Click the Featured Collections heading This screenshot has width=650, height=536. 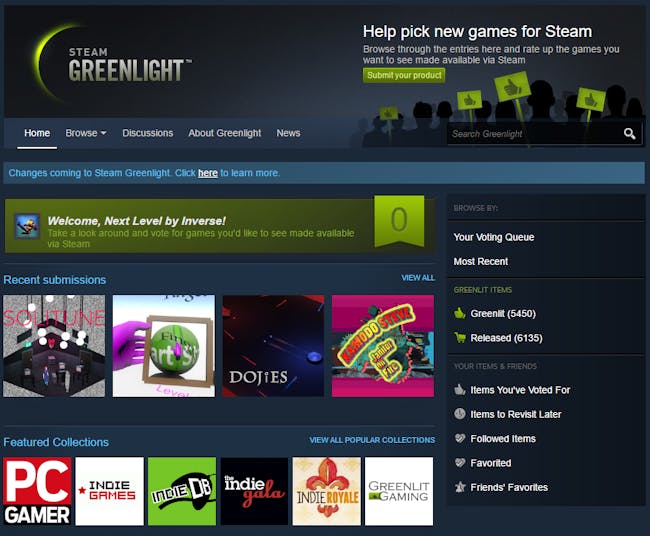click(56, 442)
